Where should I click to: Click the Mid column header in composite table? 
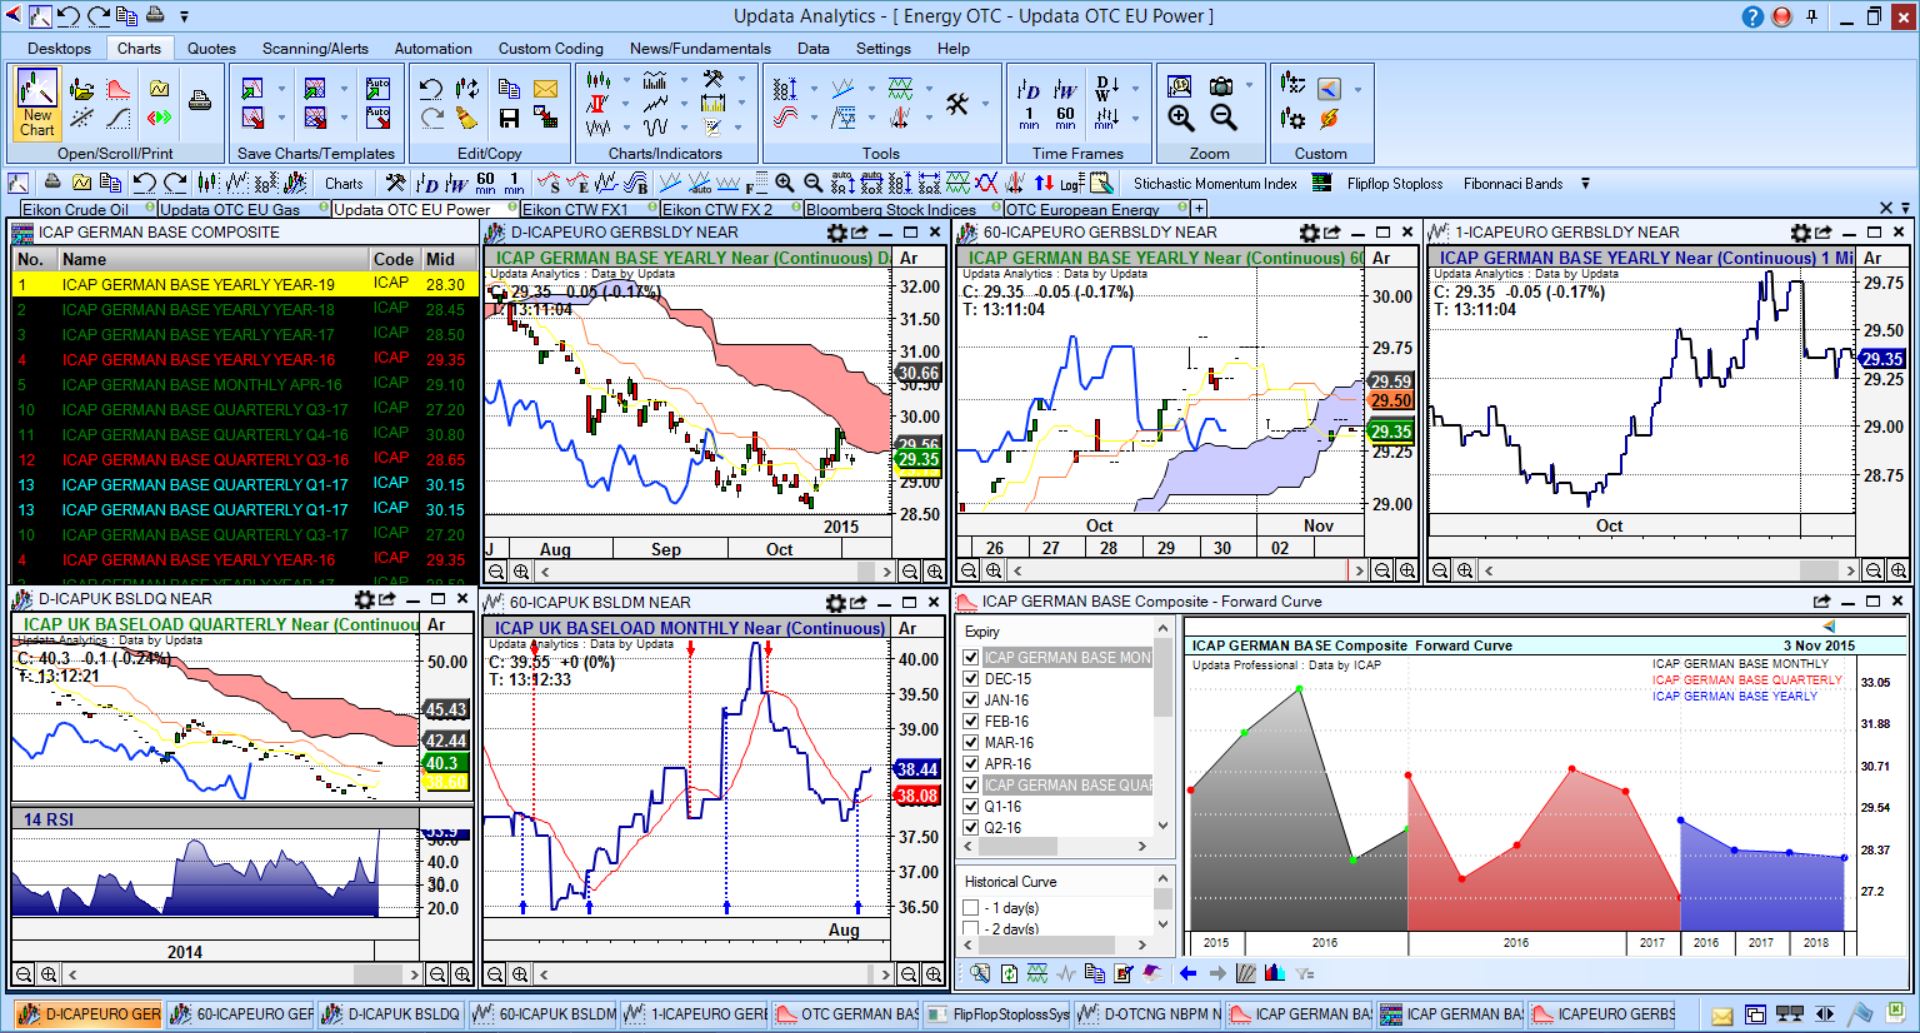pos(440,259)
